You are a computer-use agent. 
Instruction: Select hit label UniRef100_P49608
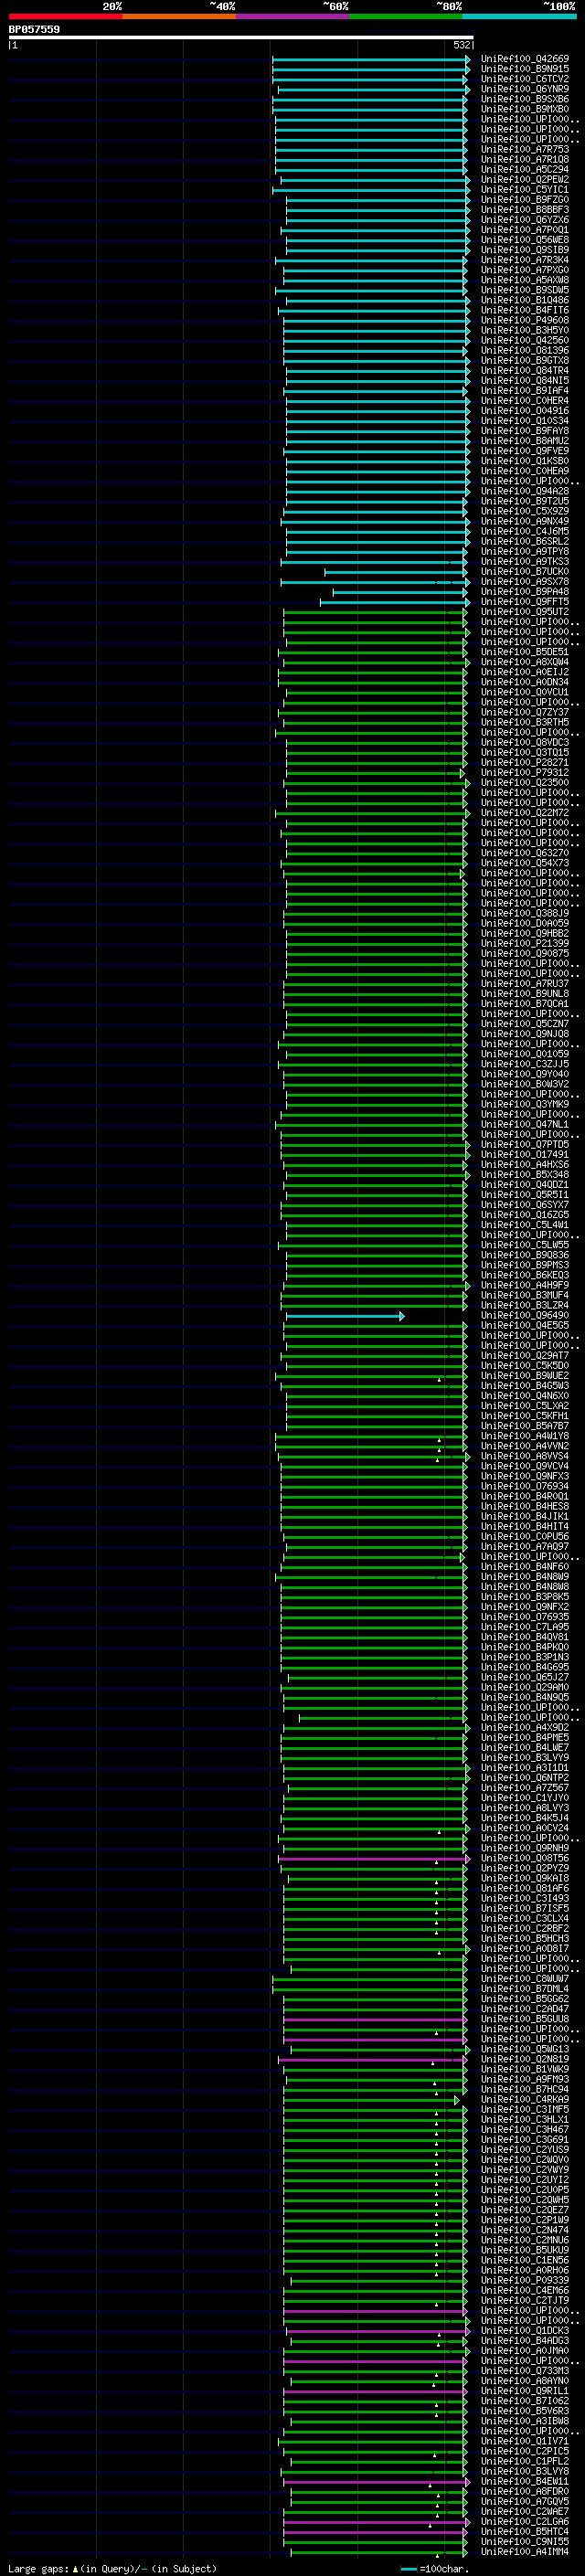tap(524, 321)
